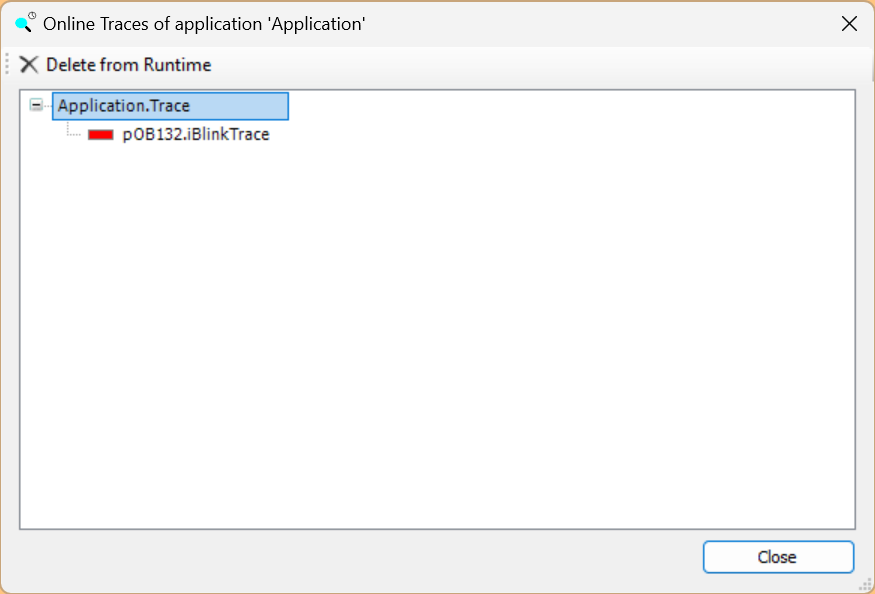
Task: Click the red color swatch of pOB132.iBlinkTrace
Action: tap(100, 135)
